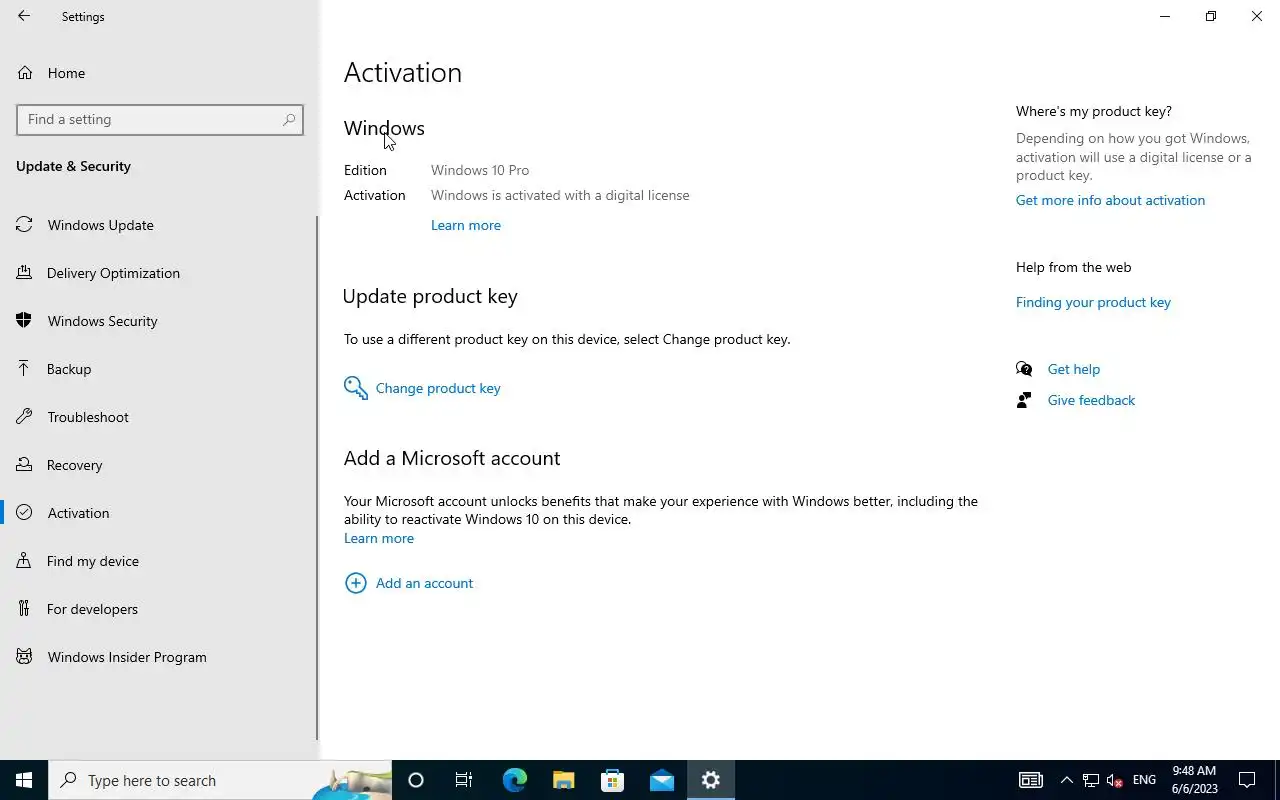Open the notification Action Center
Viewport: 1280px width, 800px height.
tap(1247, 780)
